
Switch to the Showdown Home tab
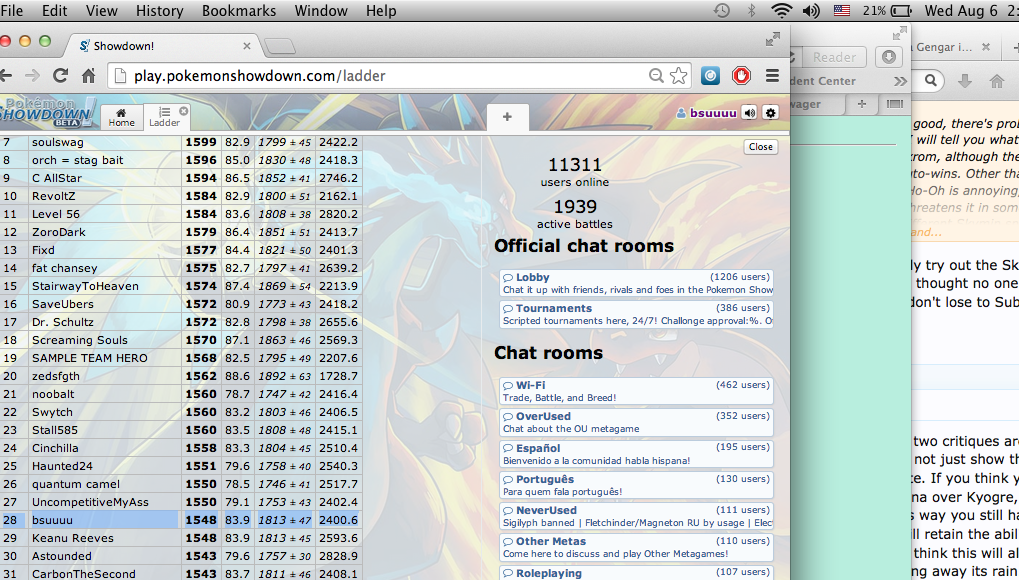(121, 117)
